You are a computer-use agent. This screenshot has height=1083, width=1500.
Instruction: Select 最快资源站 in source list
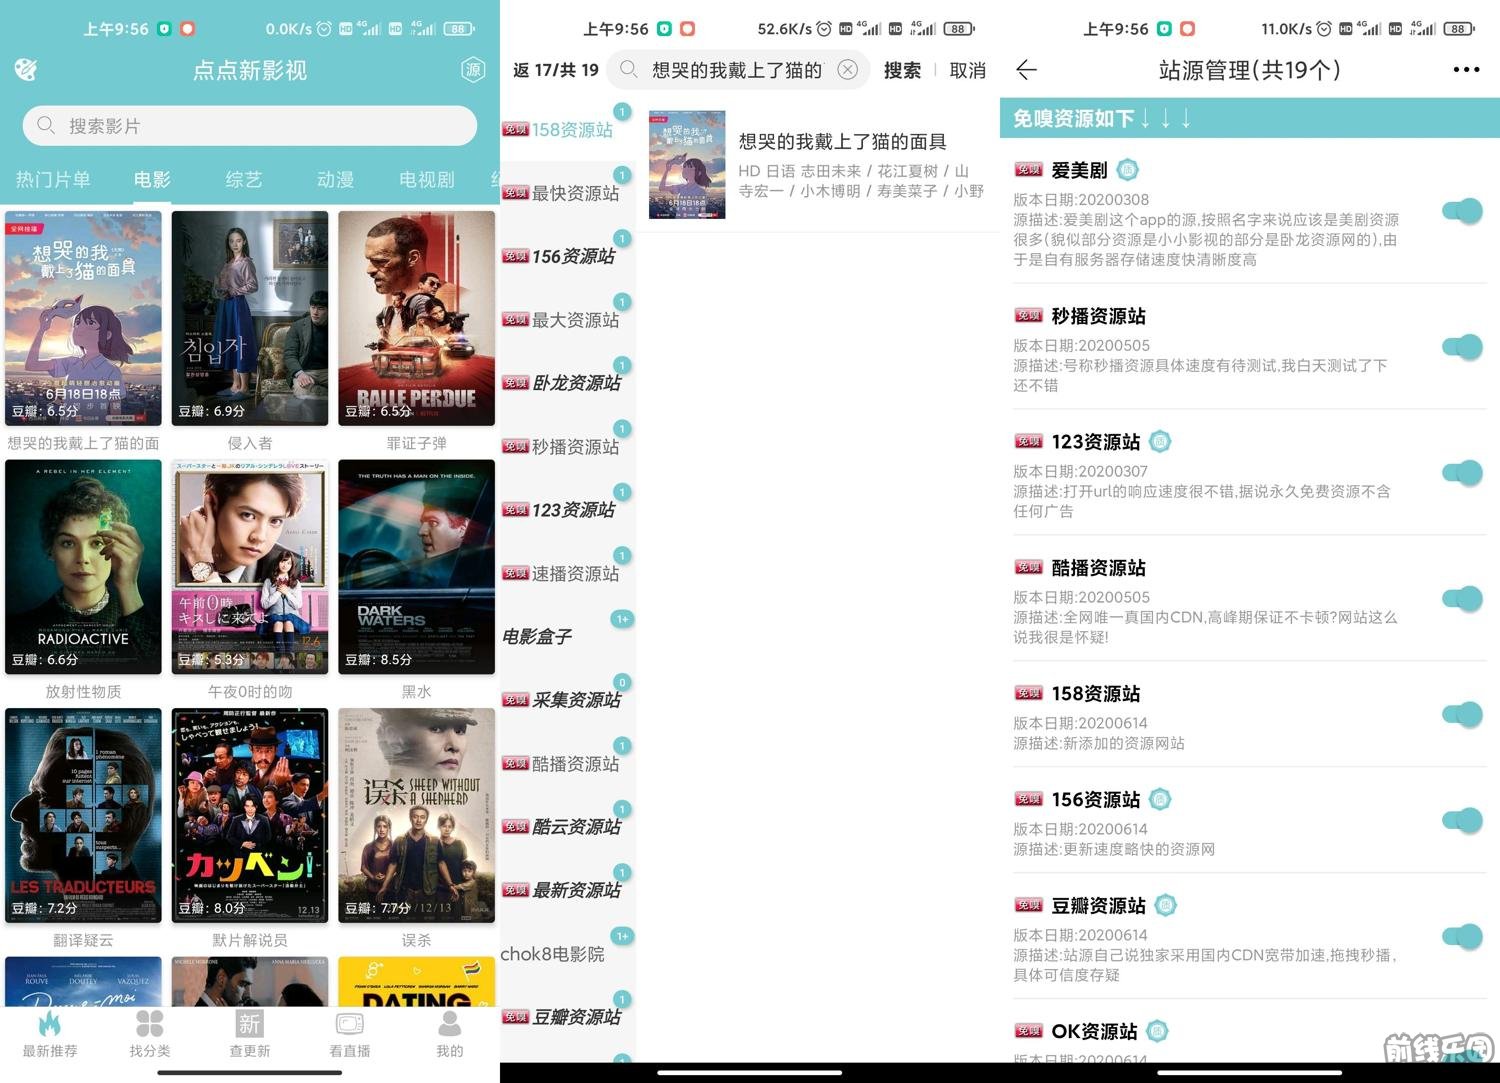tap(567, 193)
